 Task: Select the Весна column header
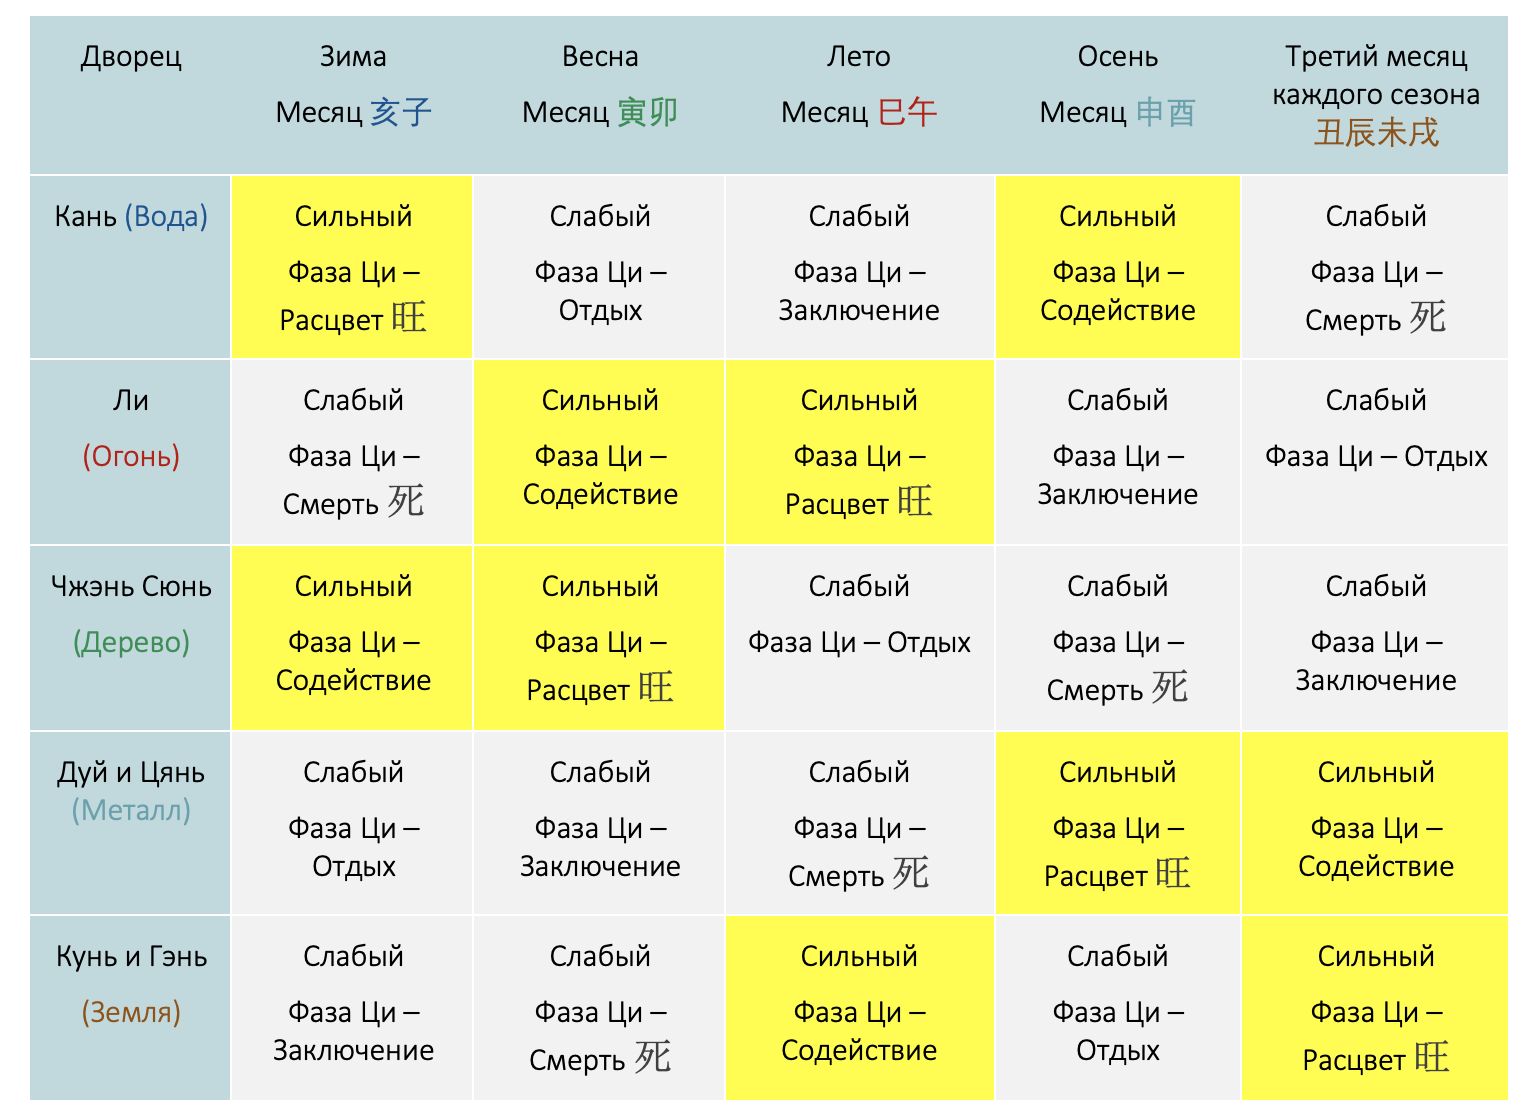(599, 95)
